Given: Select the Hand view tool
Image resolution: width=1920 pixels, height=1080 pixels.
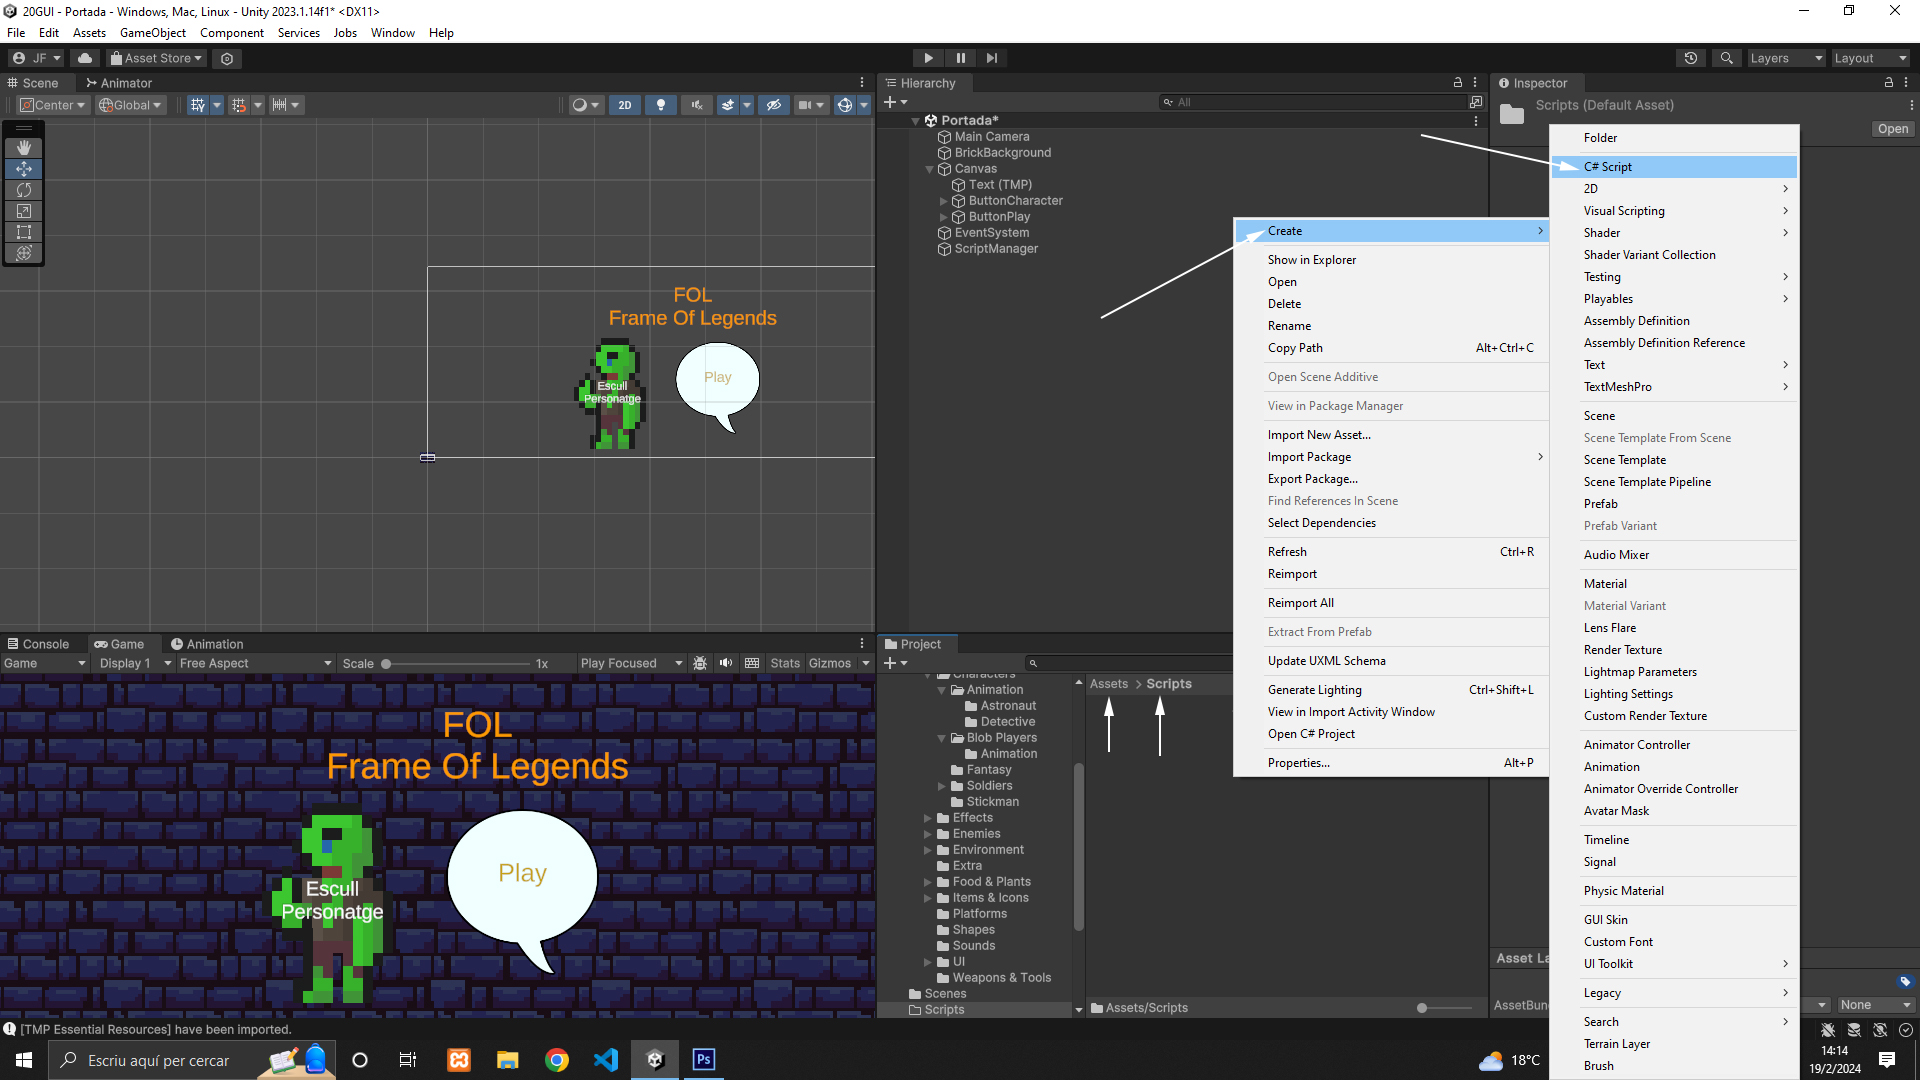Looking at the screenshot, I should click(x=24, y=147).
